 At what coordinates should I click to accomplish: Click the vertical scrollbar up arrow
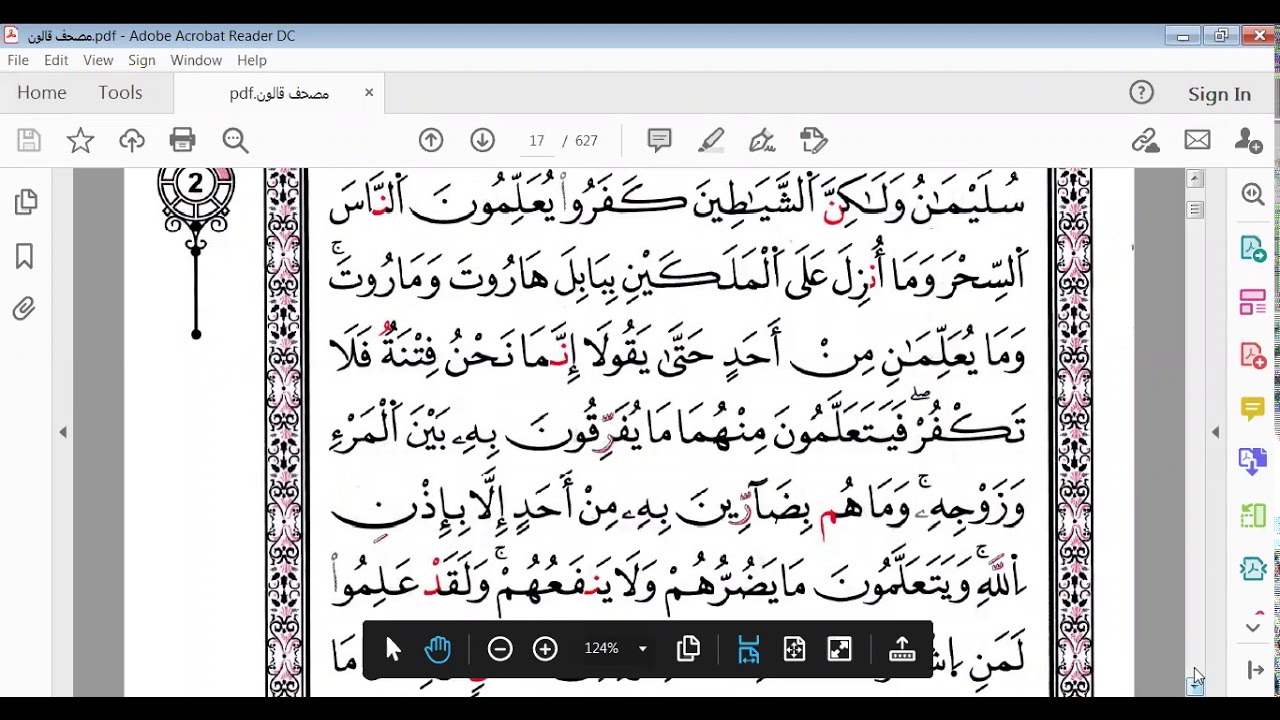click(1195, 179)
